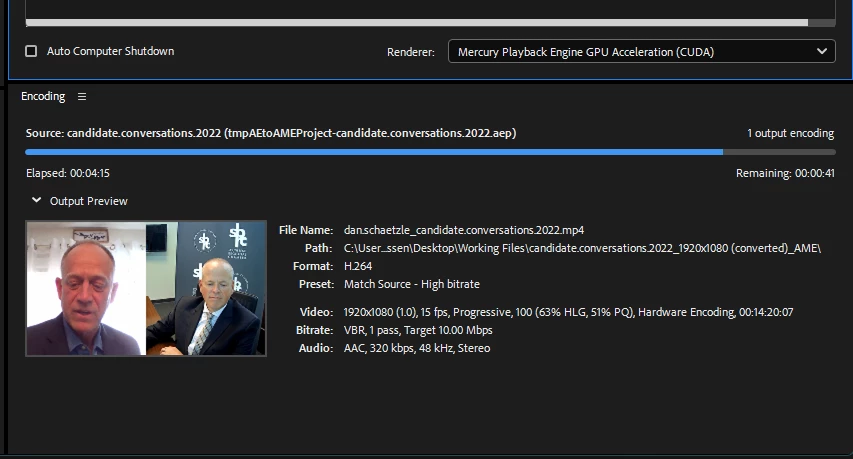Click the output path text
The width and height of the screenshot is (853, 459).
pos(582,248)
